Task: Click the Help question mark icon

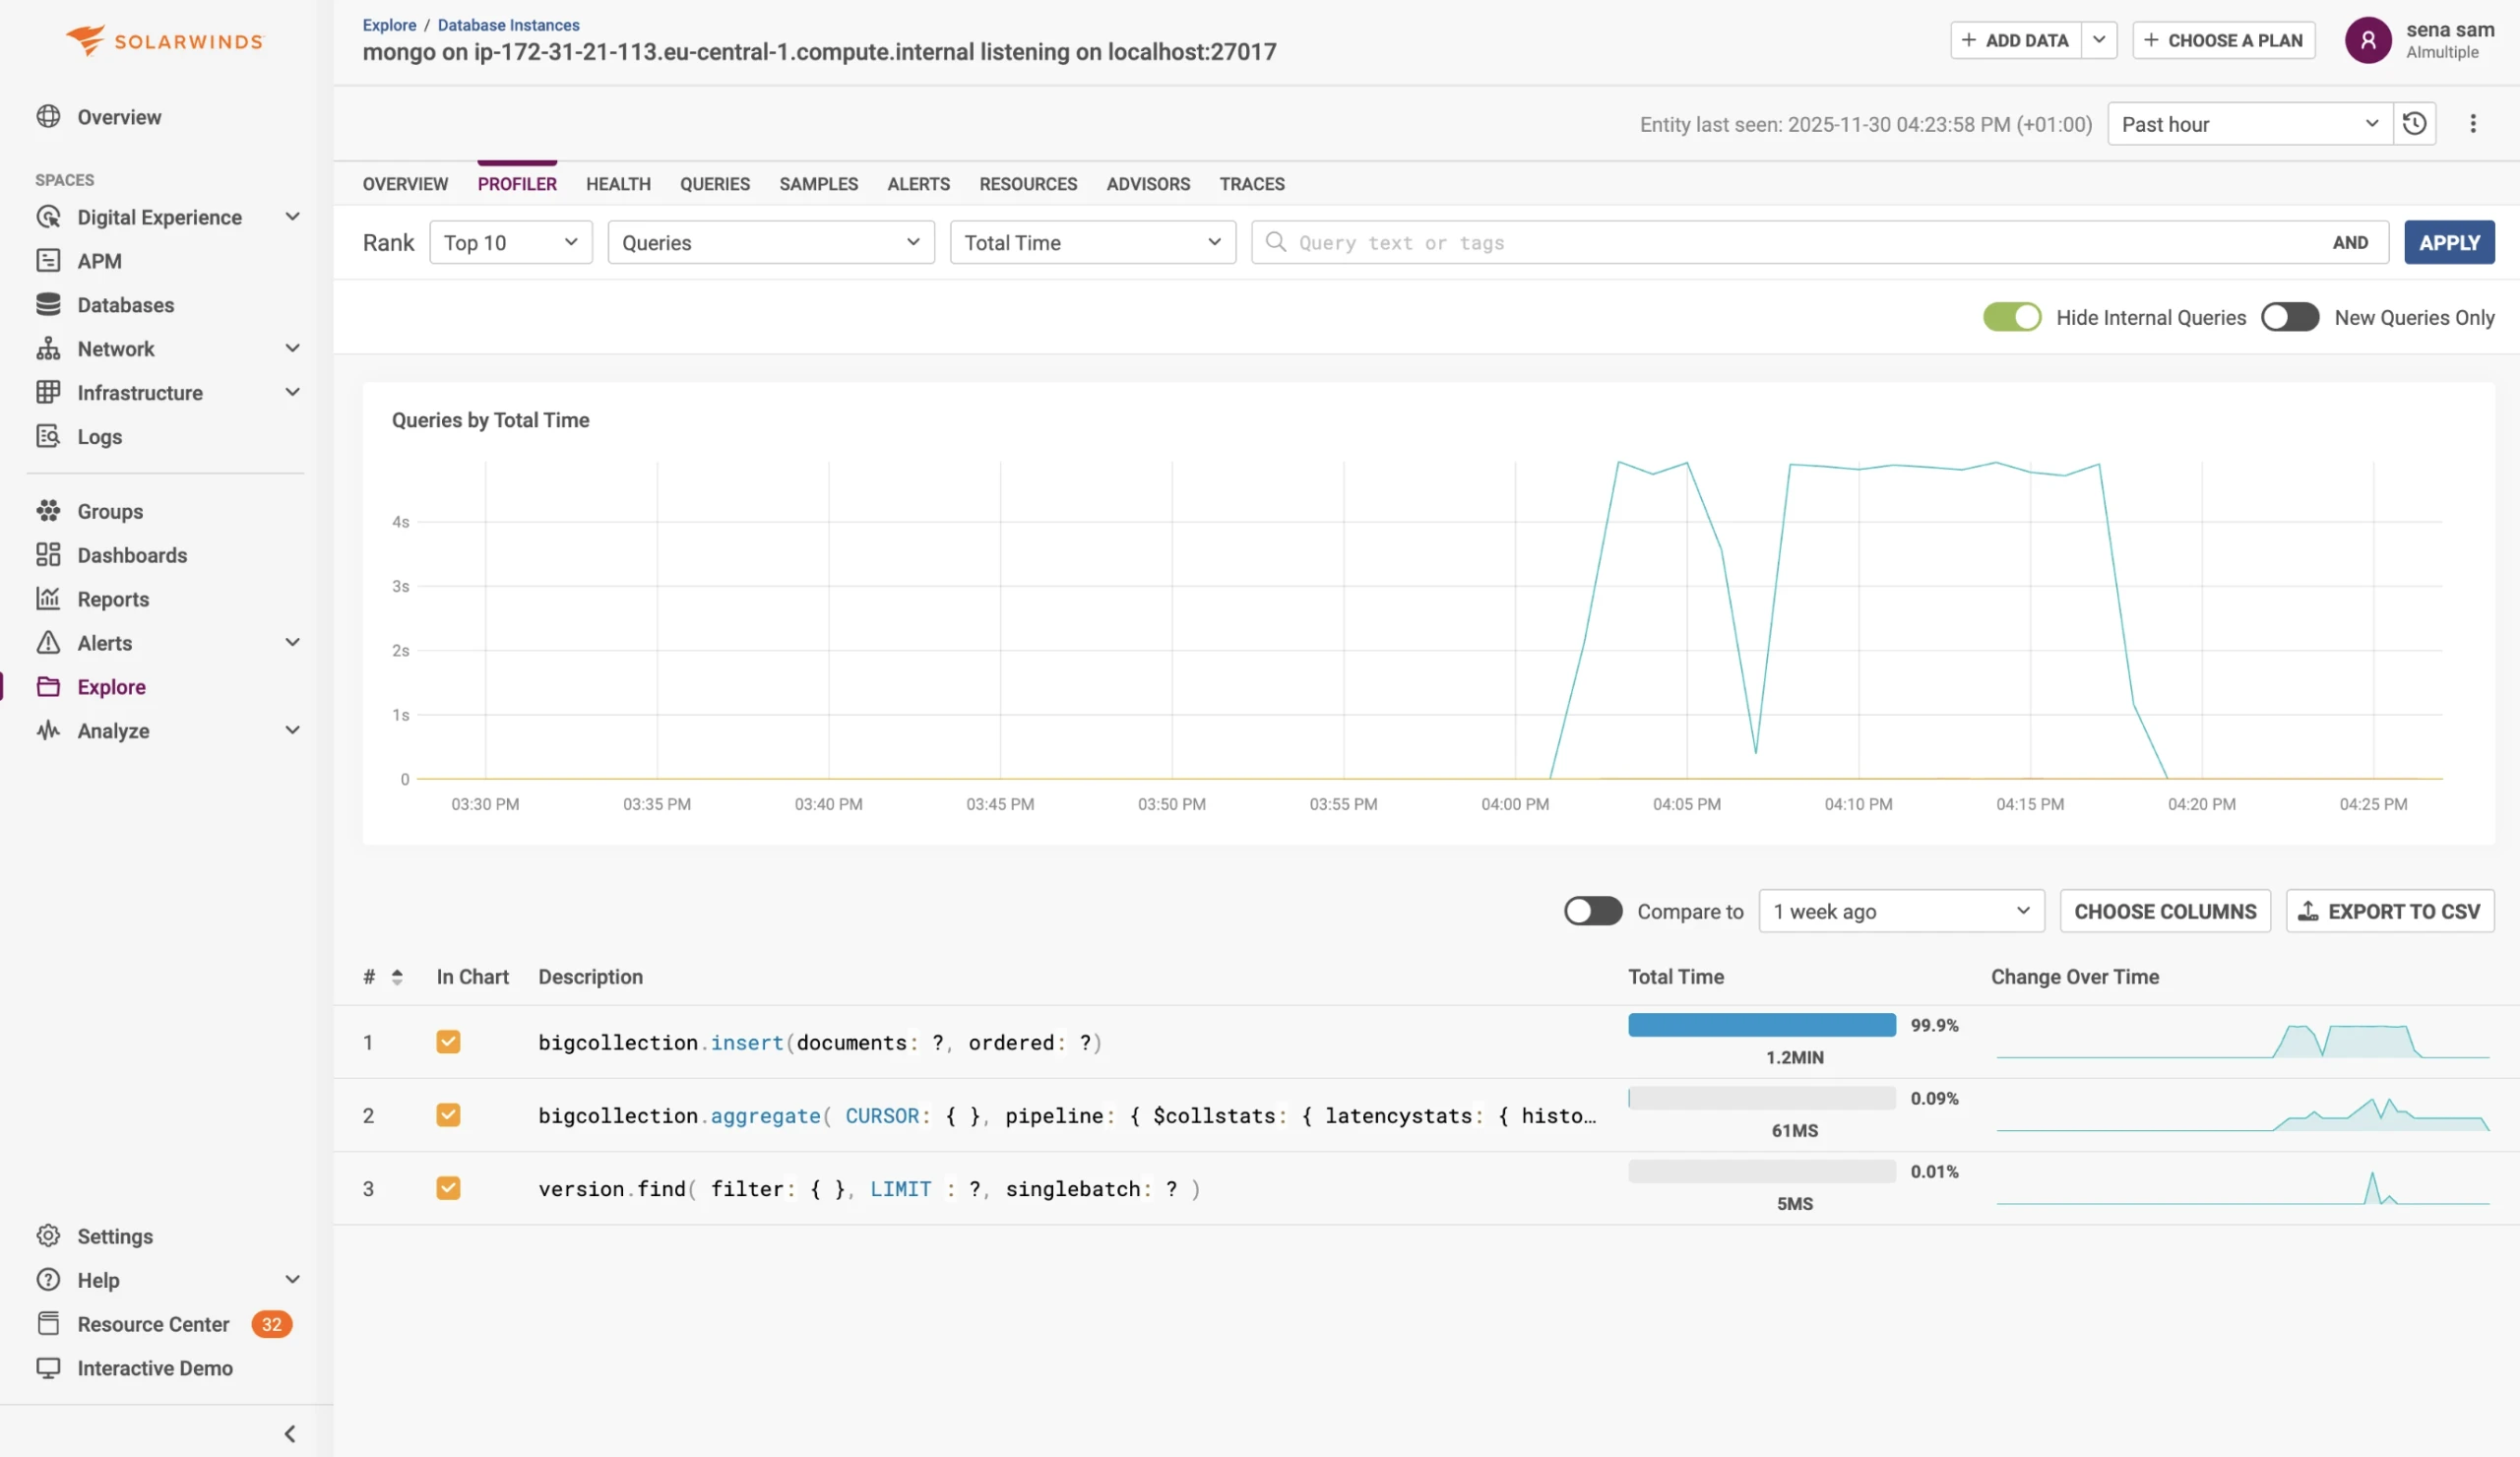Action: pyautogui.click(x=48, y=1280)
